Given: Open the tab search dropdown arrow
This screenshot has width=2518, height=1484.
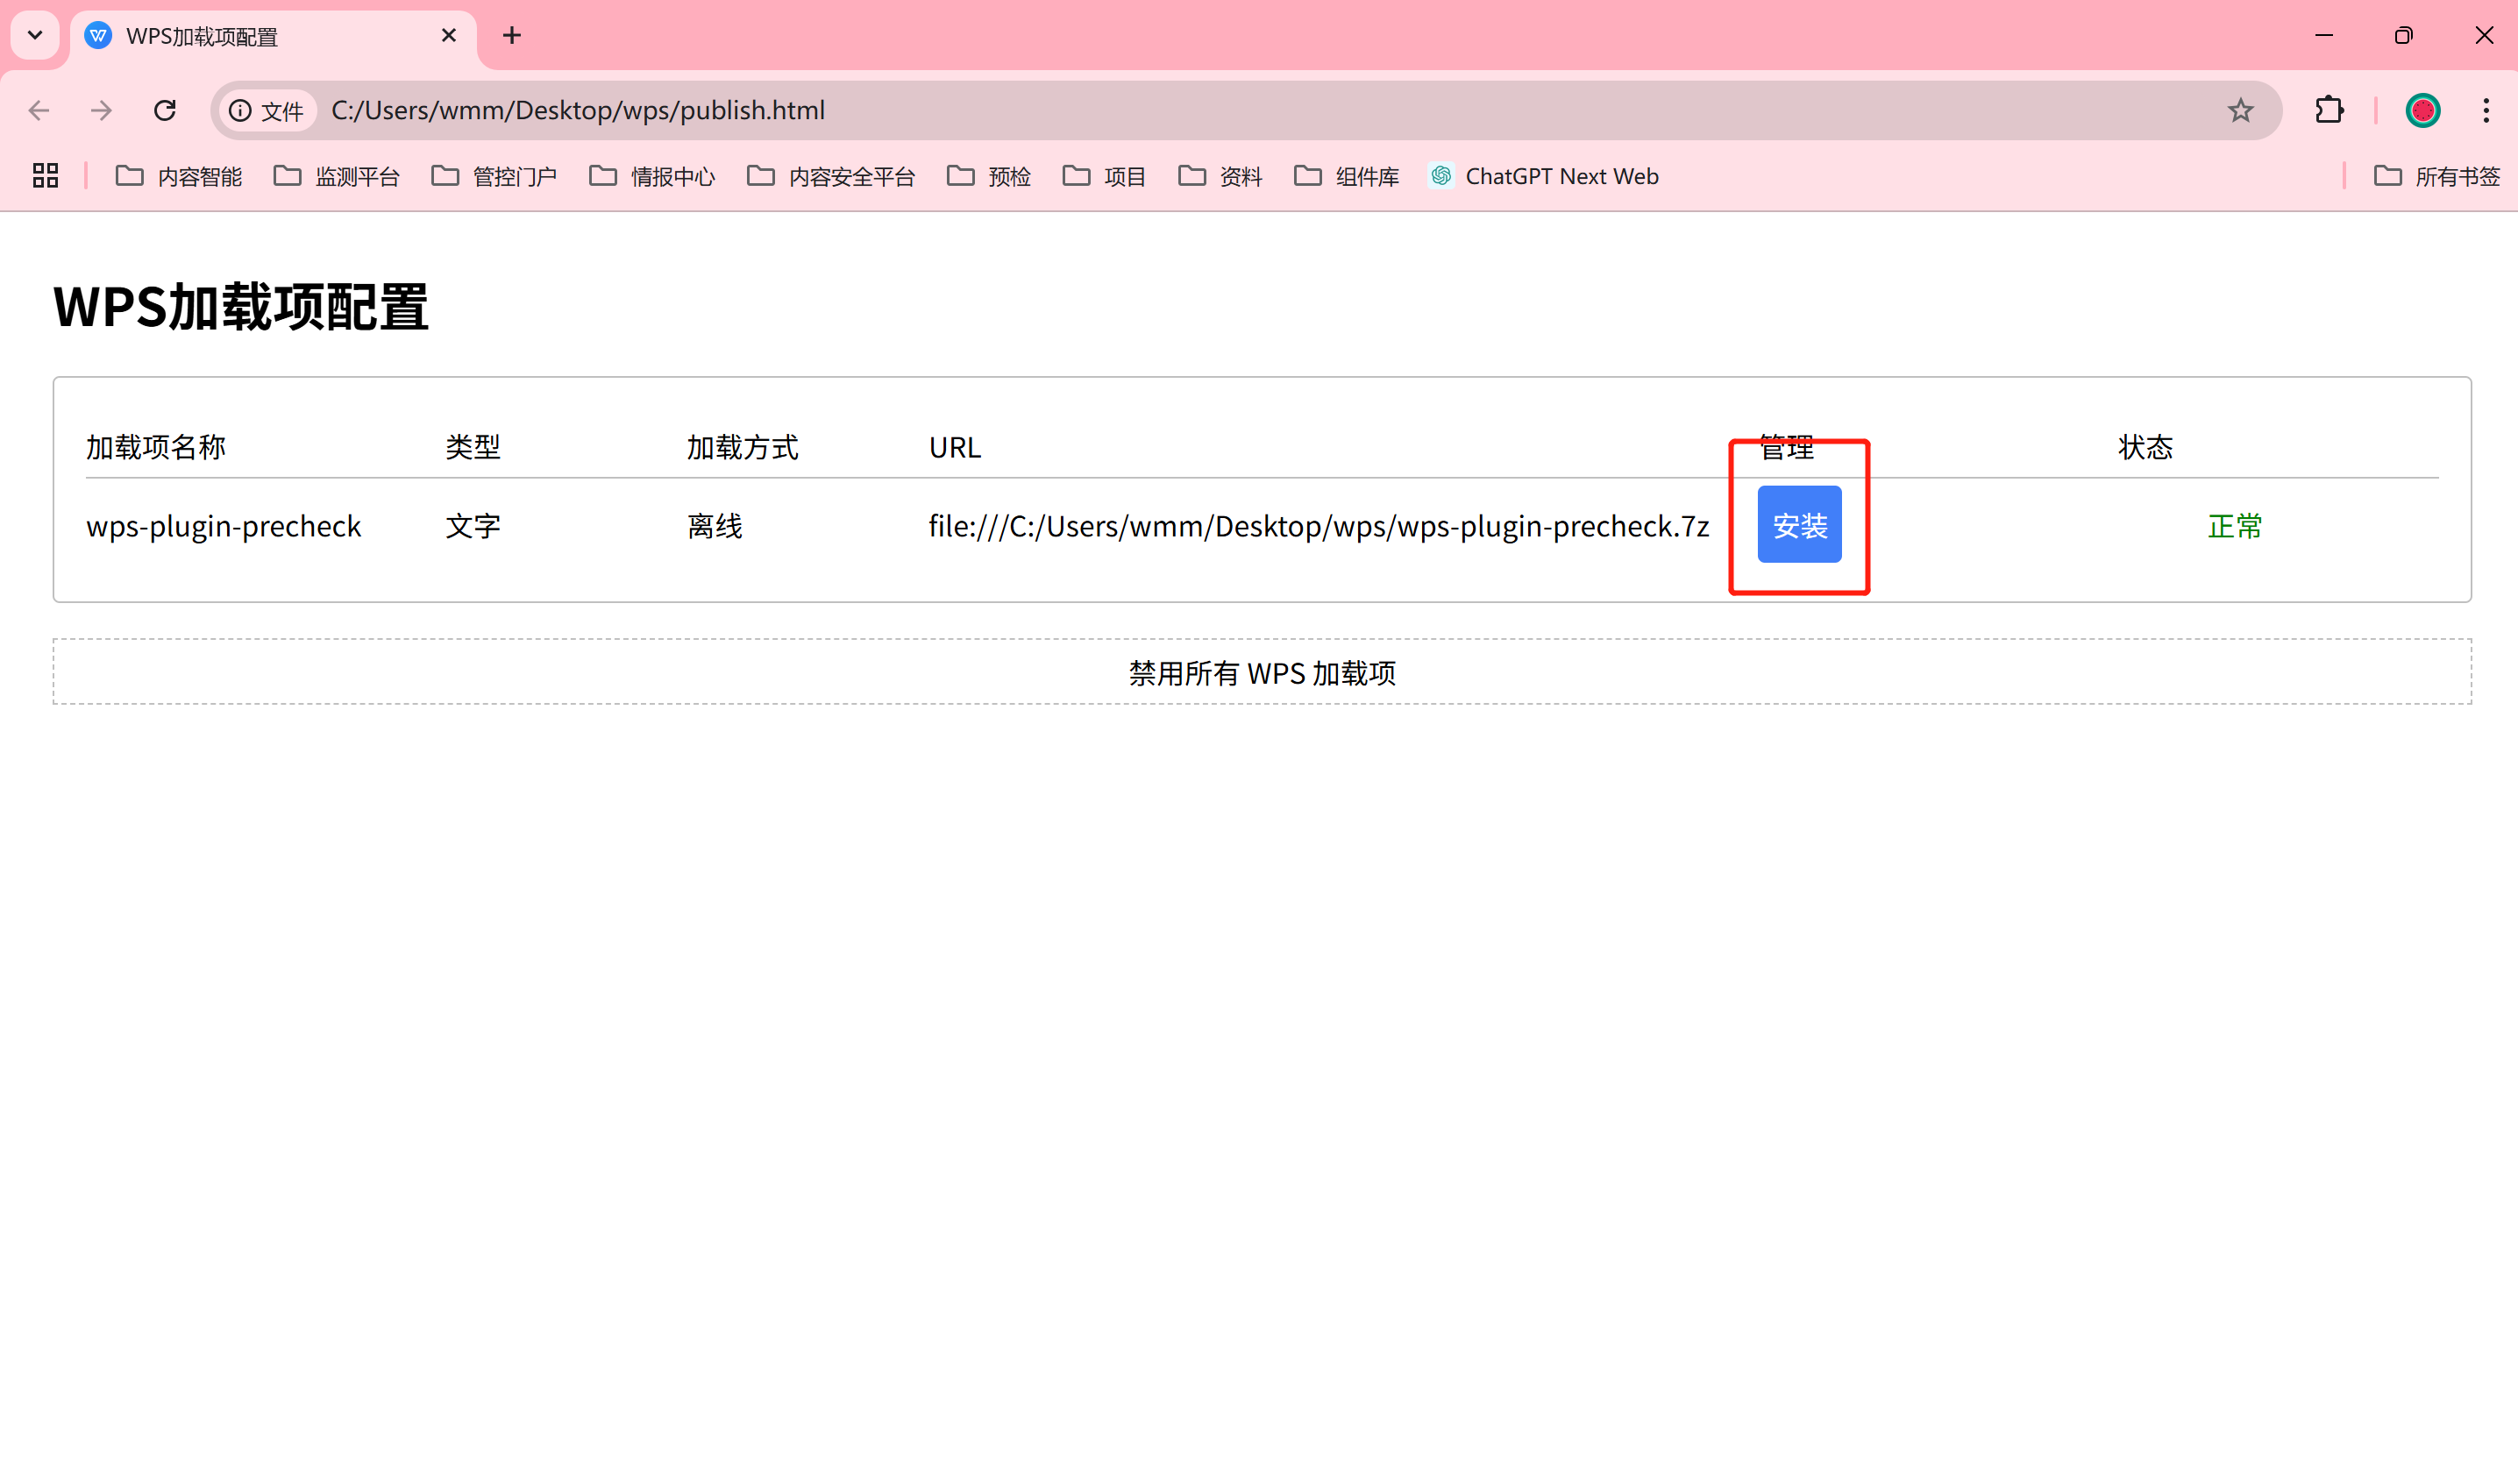Looking at the screenshot, I should pos(35,35).
